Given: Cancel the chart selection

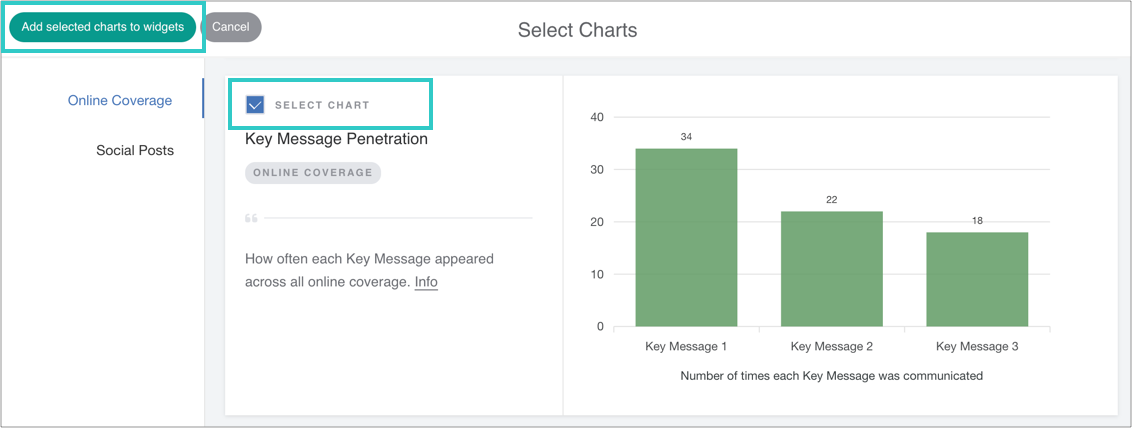Looking at the screenshot, I should coord(231,27).
